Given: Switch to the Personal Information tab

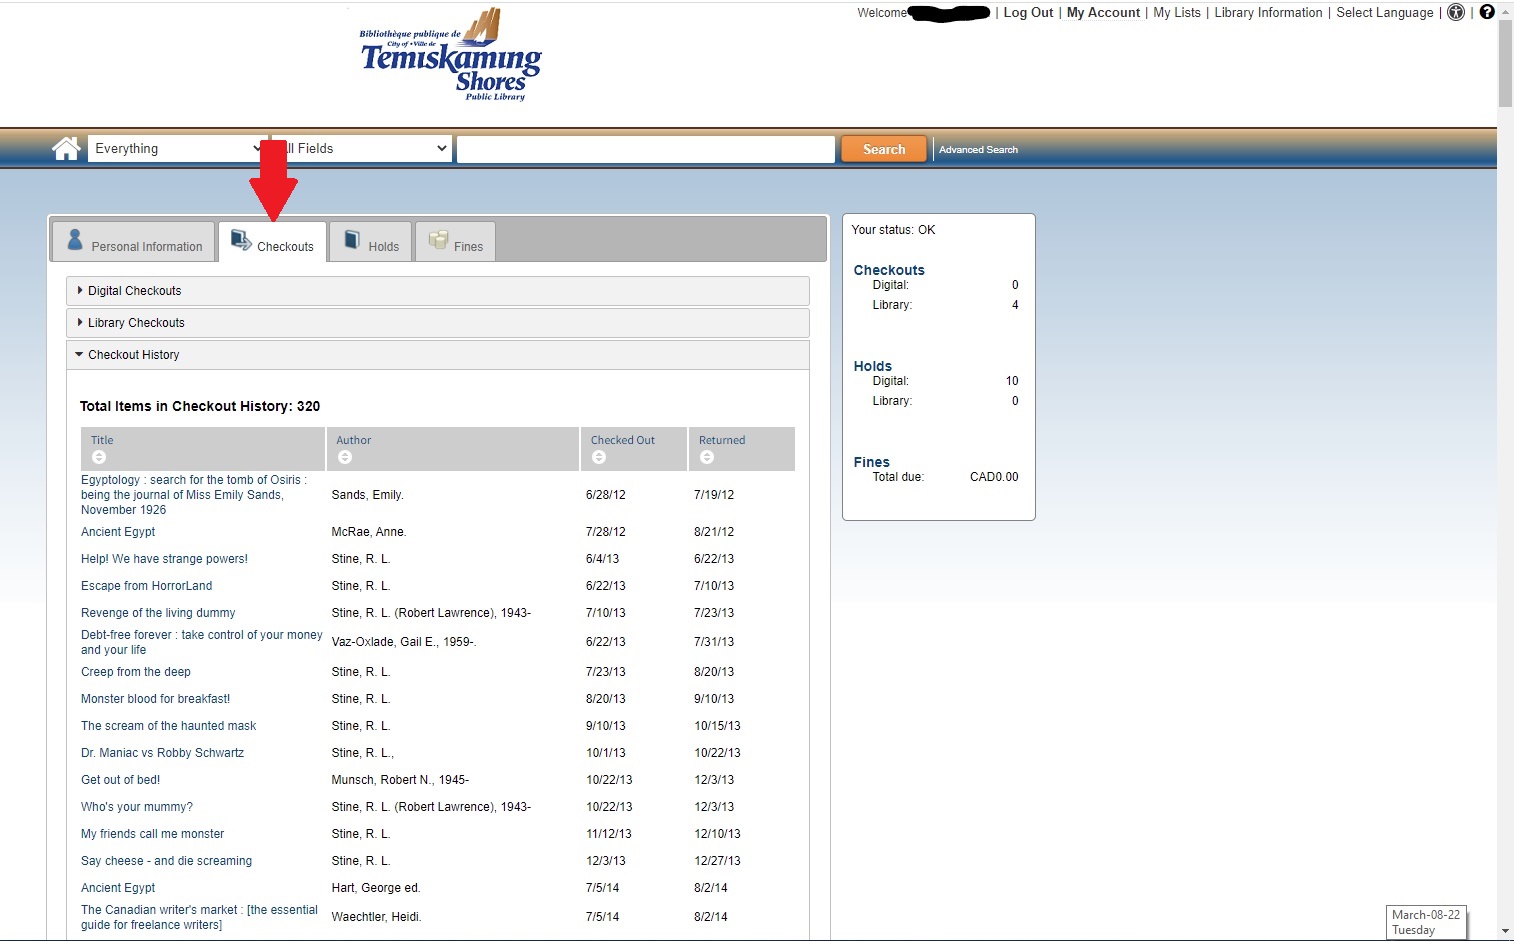Looking at the screenshot, I should pos(134,242).
